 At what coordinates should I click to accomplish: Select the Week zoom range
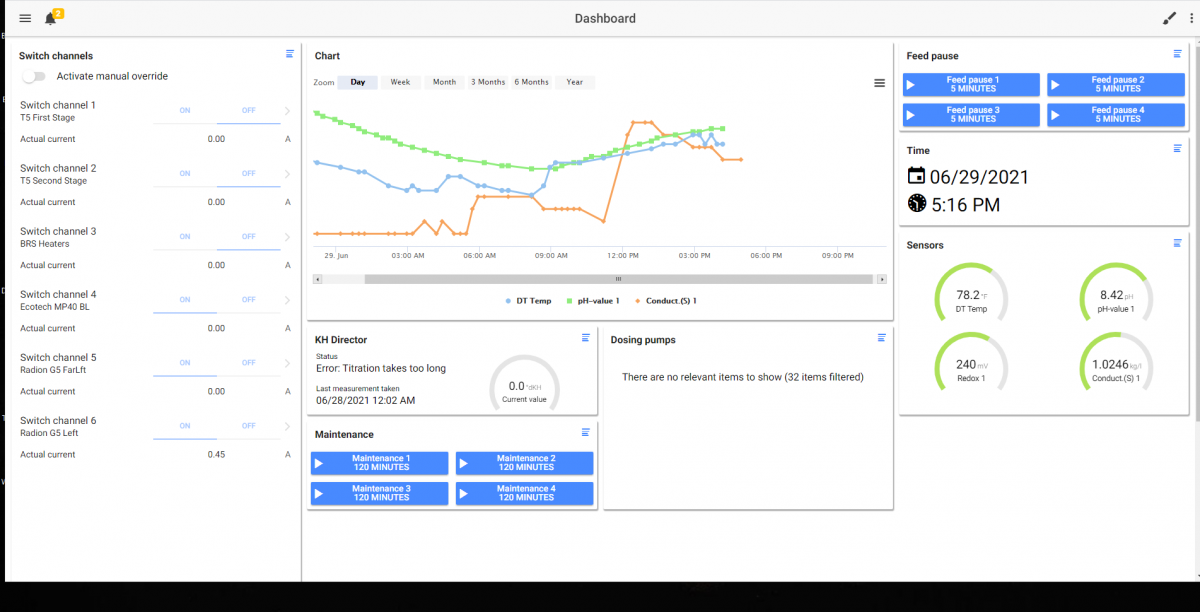point(400,82)
